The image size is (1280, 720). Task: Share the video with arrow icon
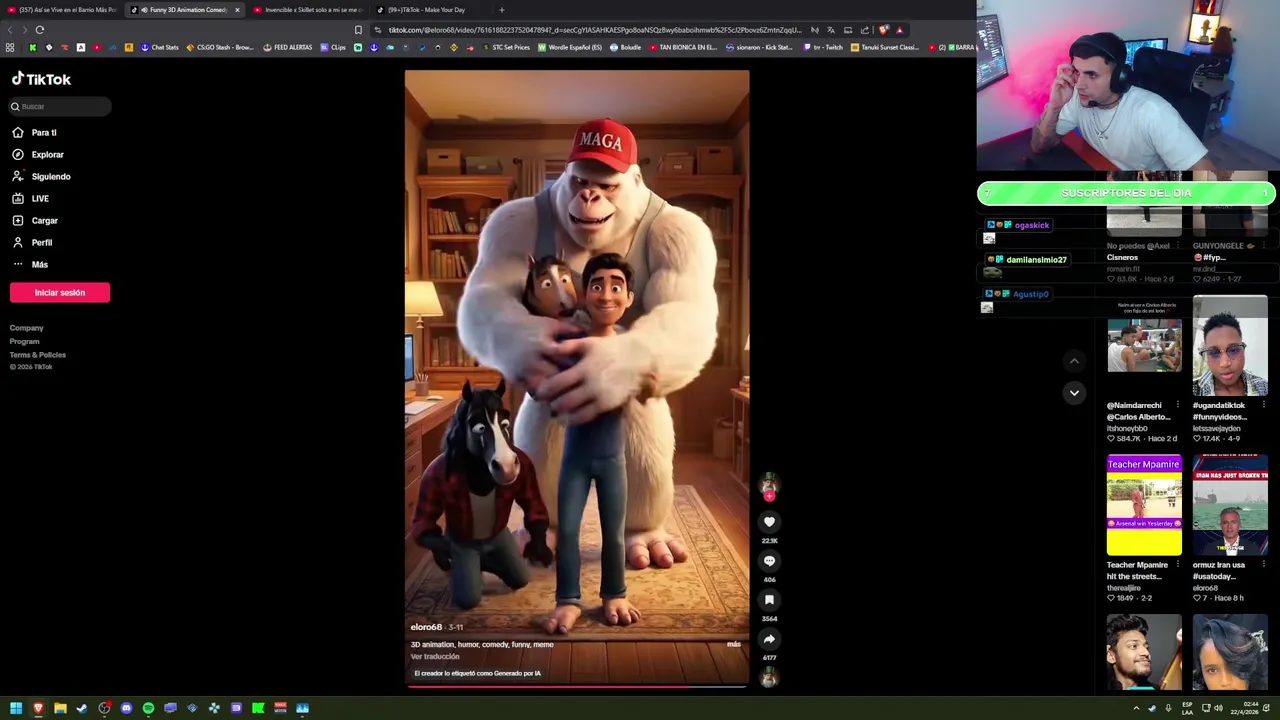click(769, 638)
